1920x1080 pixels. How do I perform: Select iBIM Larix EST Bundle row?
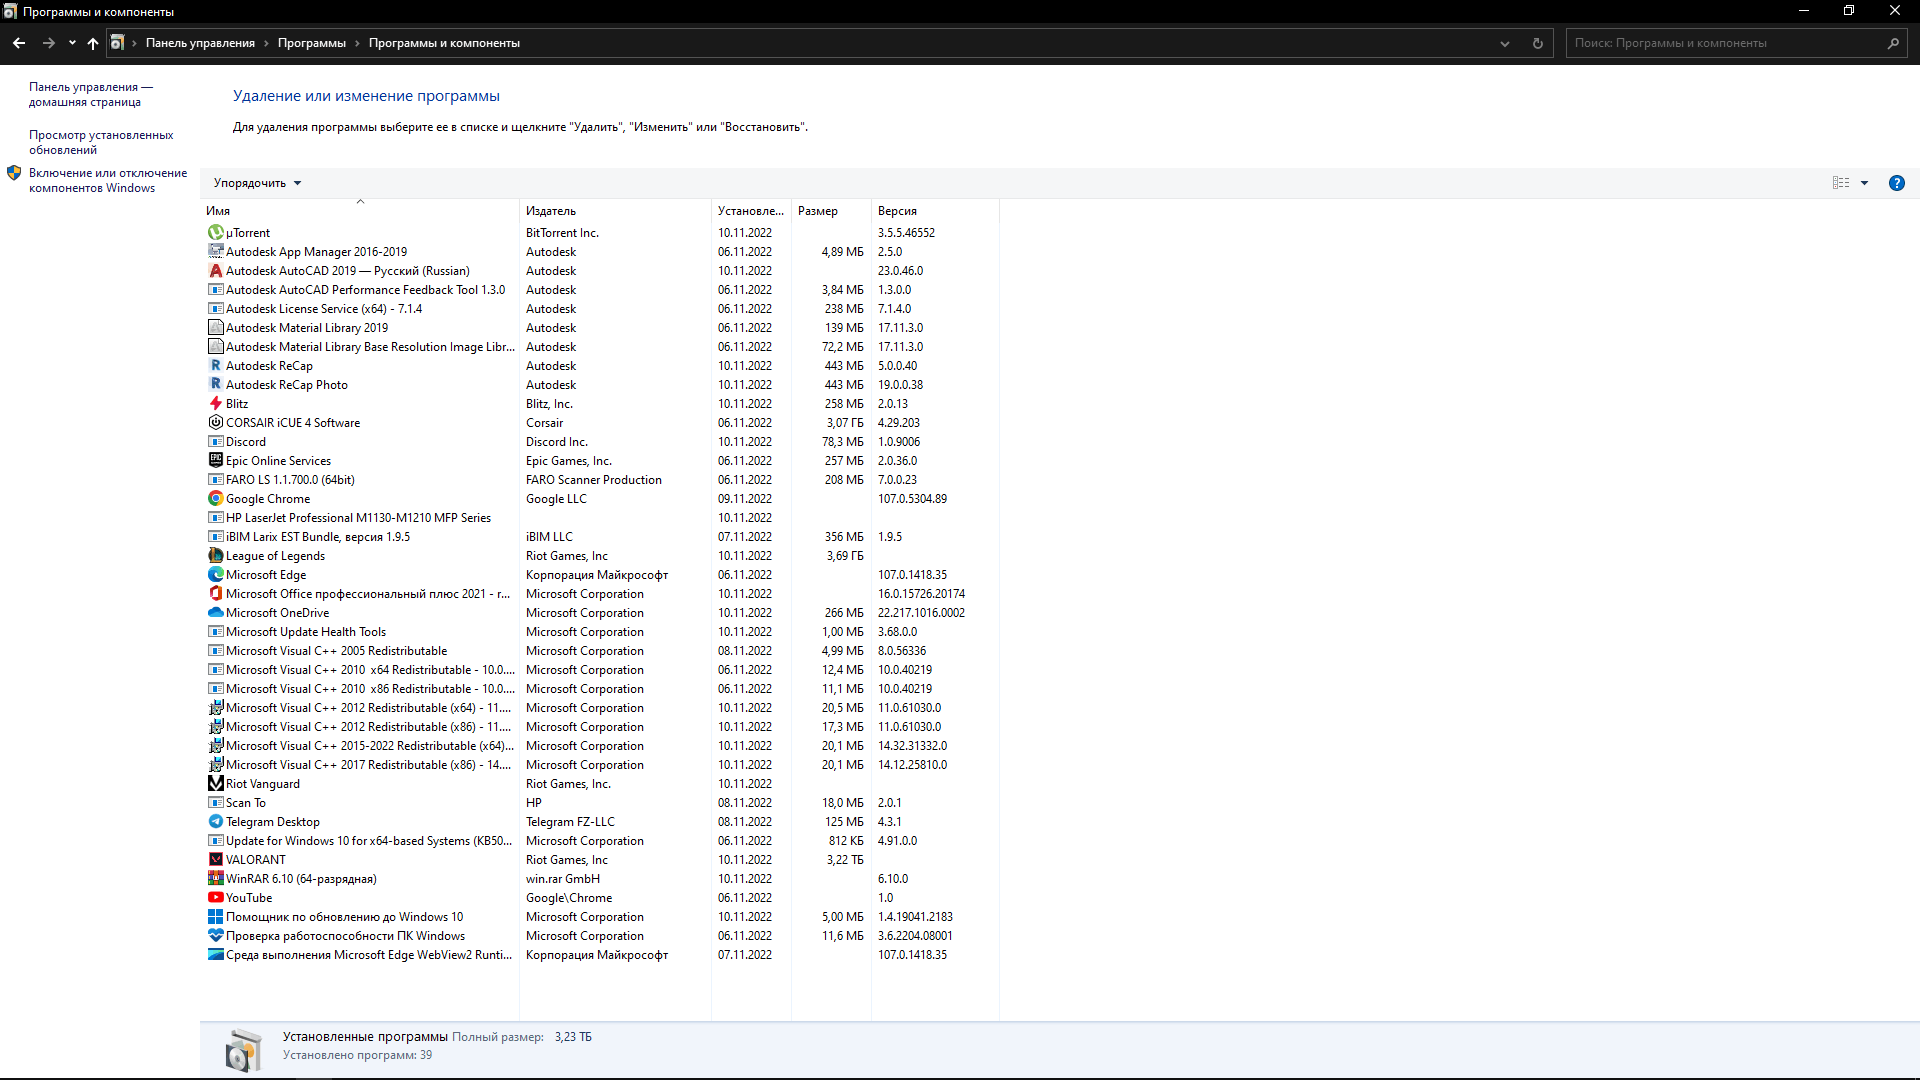(x=600, y=536)
